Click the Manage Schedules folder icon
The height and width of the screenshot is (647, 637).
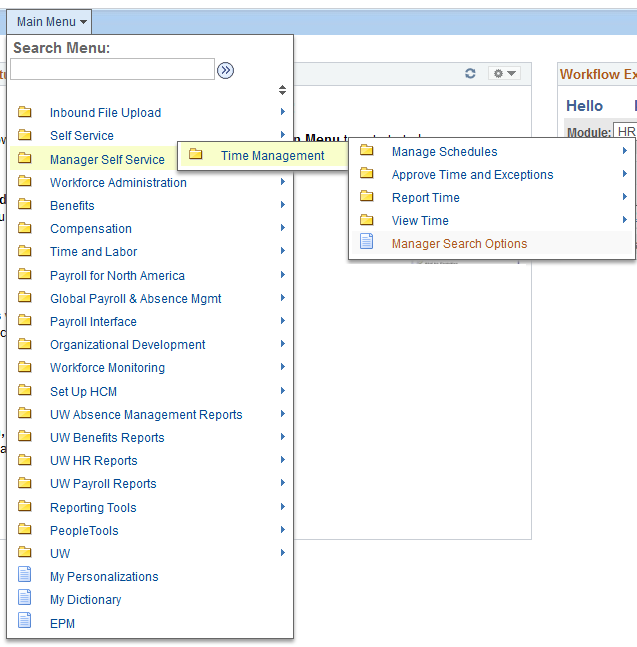pos(367,151)
